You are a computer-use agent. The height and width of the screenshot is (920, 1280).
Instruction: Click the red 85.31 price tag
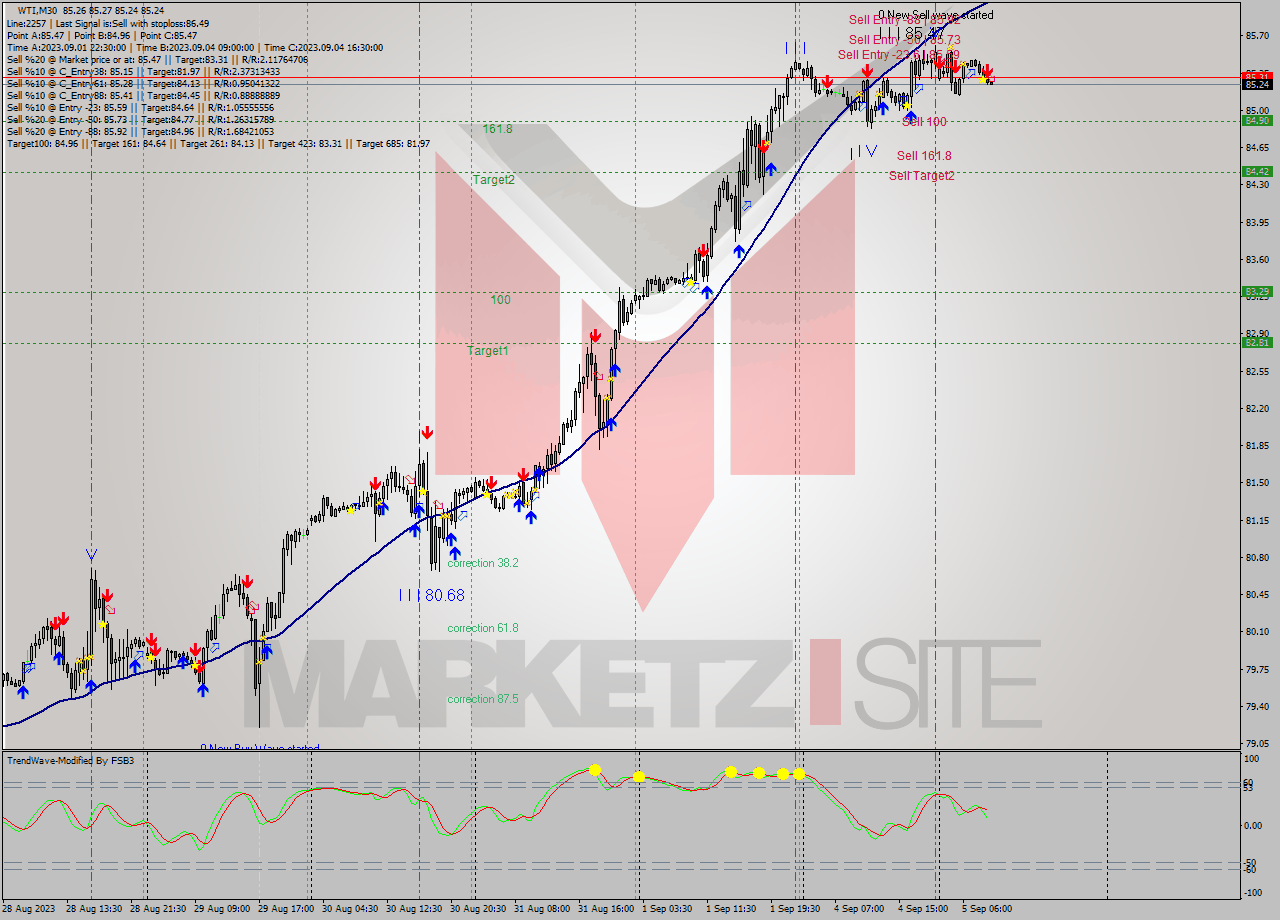tap(1256, 76)
